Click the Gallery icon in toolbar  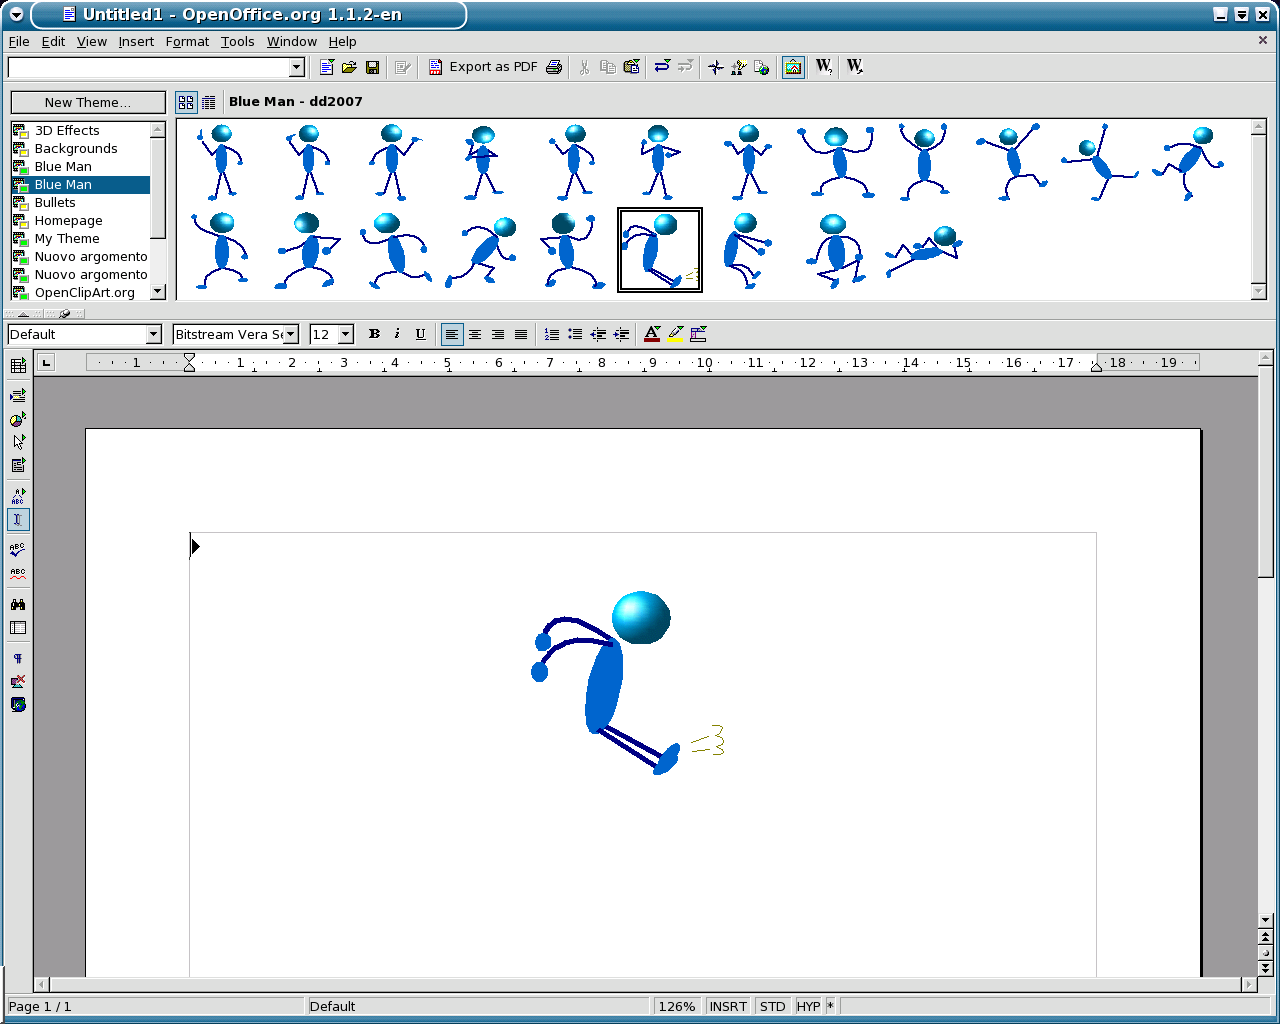(x=793, y=67)
